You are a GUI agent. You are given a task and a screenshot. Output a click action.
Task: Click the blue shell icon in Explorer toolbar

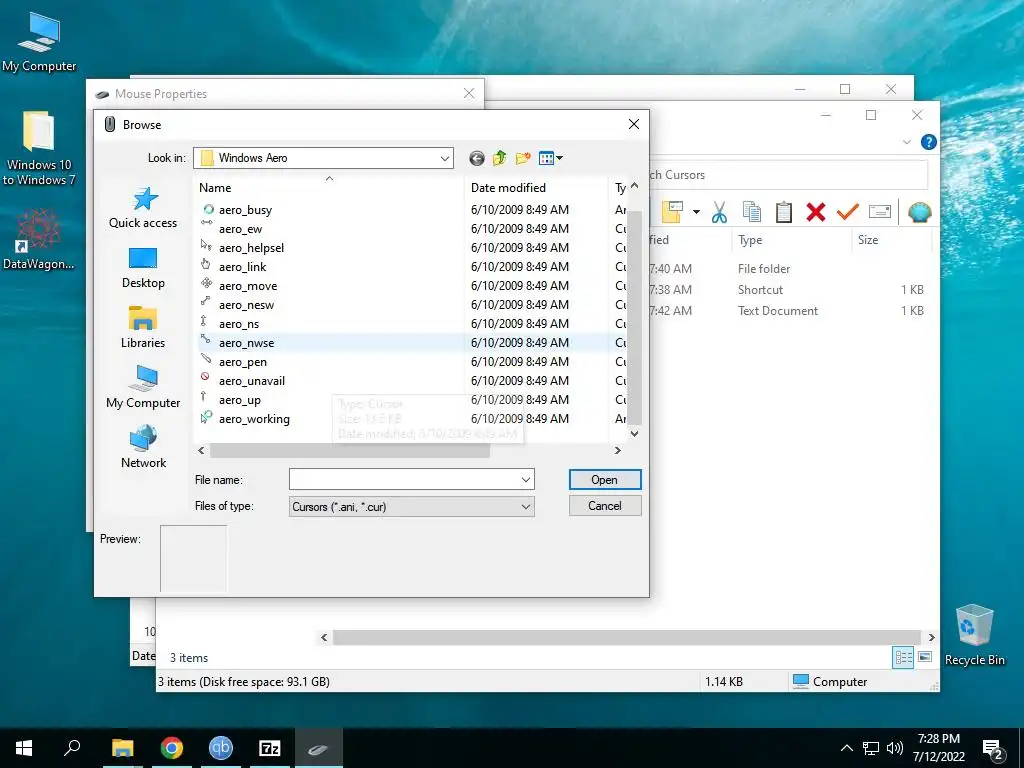[x=920, y=212]
